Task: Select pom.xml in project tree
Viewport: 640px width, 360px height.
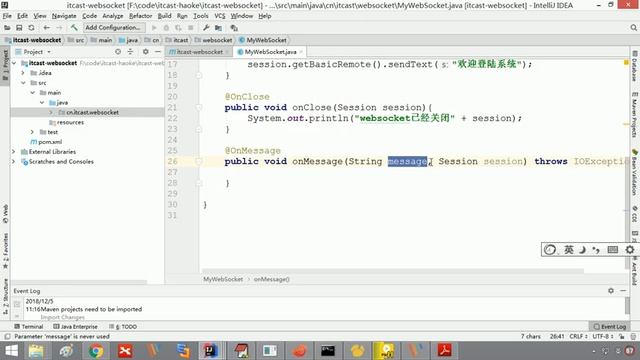Action: (46, 142)
